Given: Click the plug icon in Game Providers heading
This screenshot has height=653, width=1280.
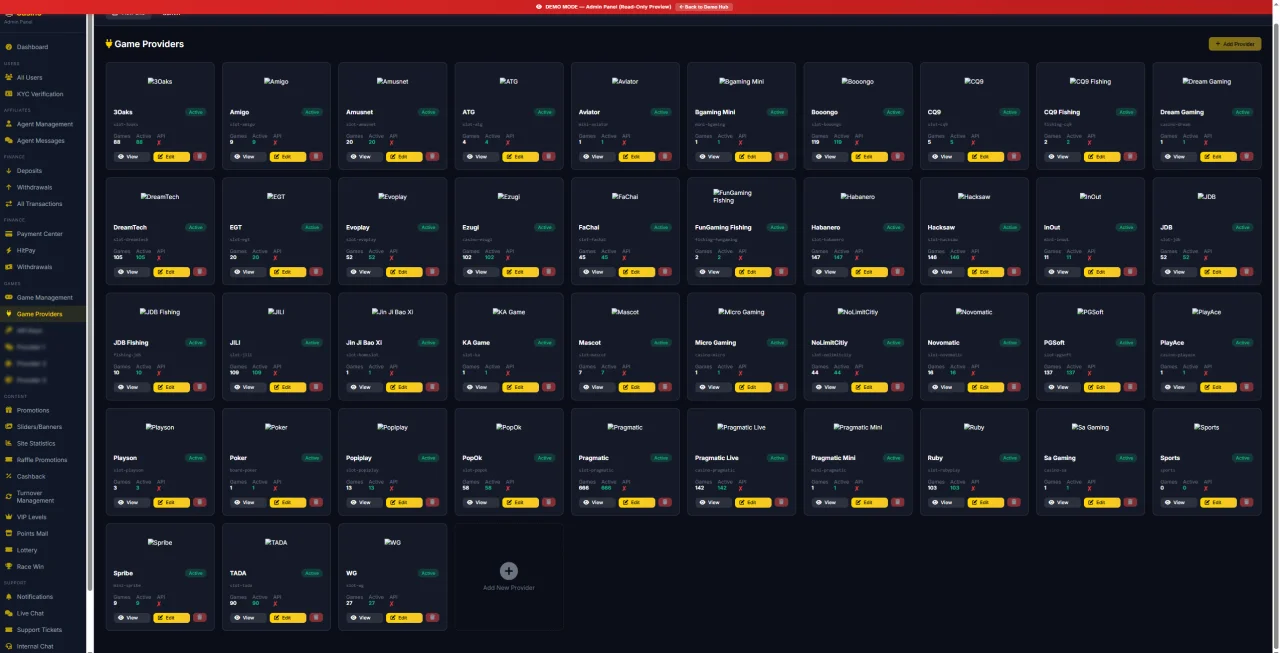Looking at the screenshot, I should pyautogui.click(x=108, y=44).
